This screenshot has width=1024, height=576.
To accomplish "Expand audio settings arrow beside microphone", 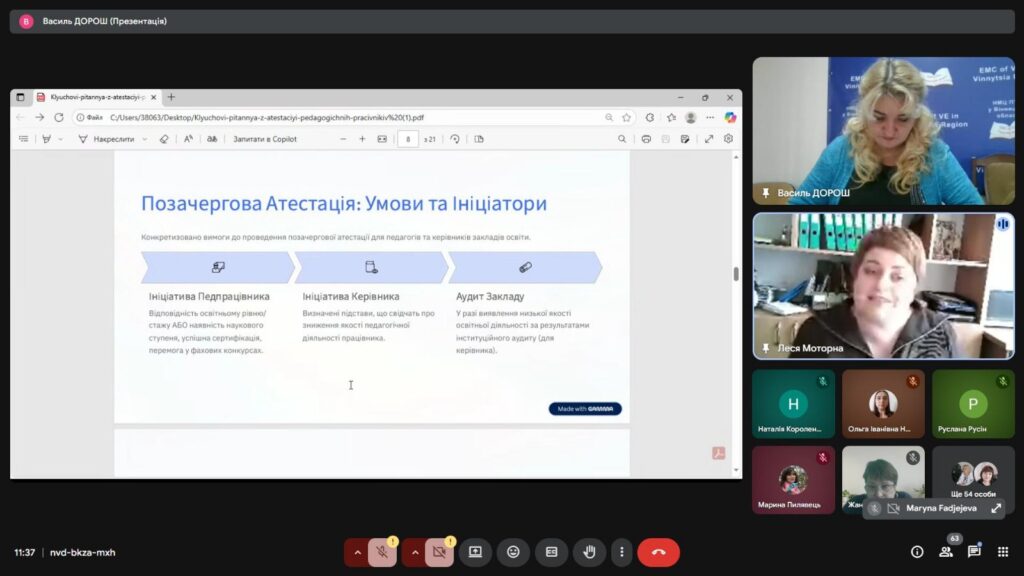I will 355,552.
